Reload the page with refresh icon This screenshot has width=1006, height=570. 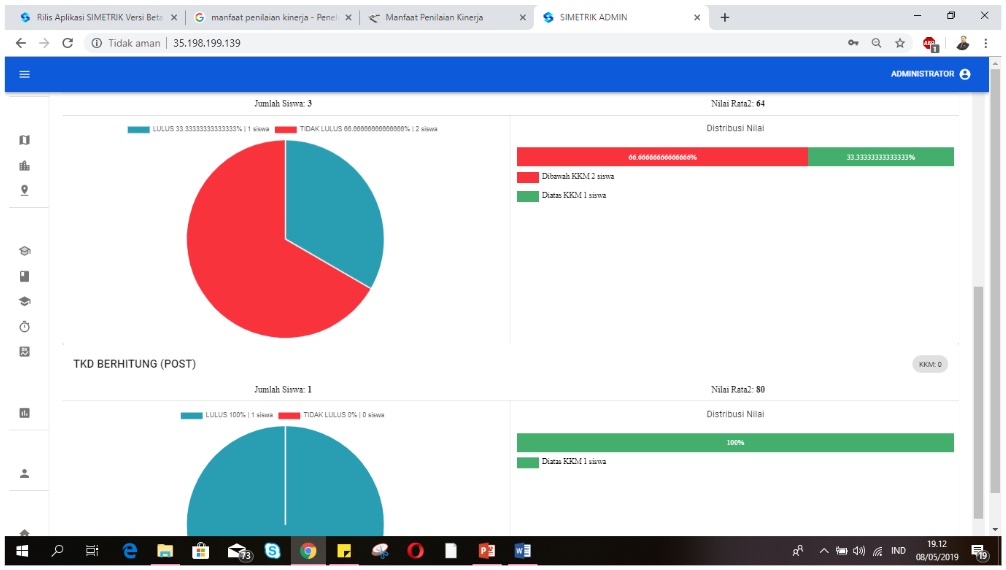point(67,43)
